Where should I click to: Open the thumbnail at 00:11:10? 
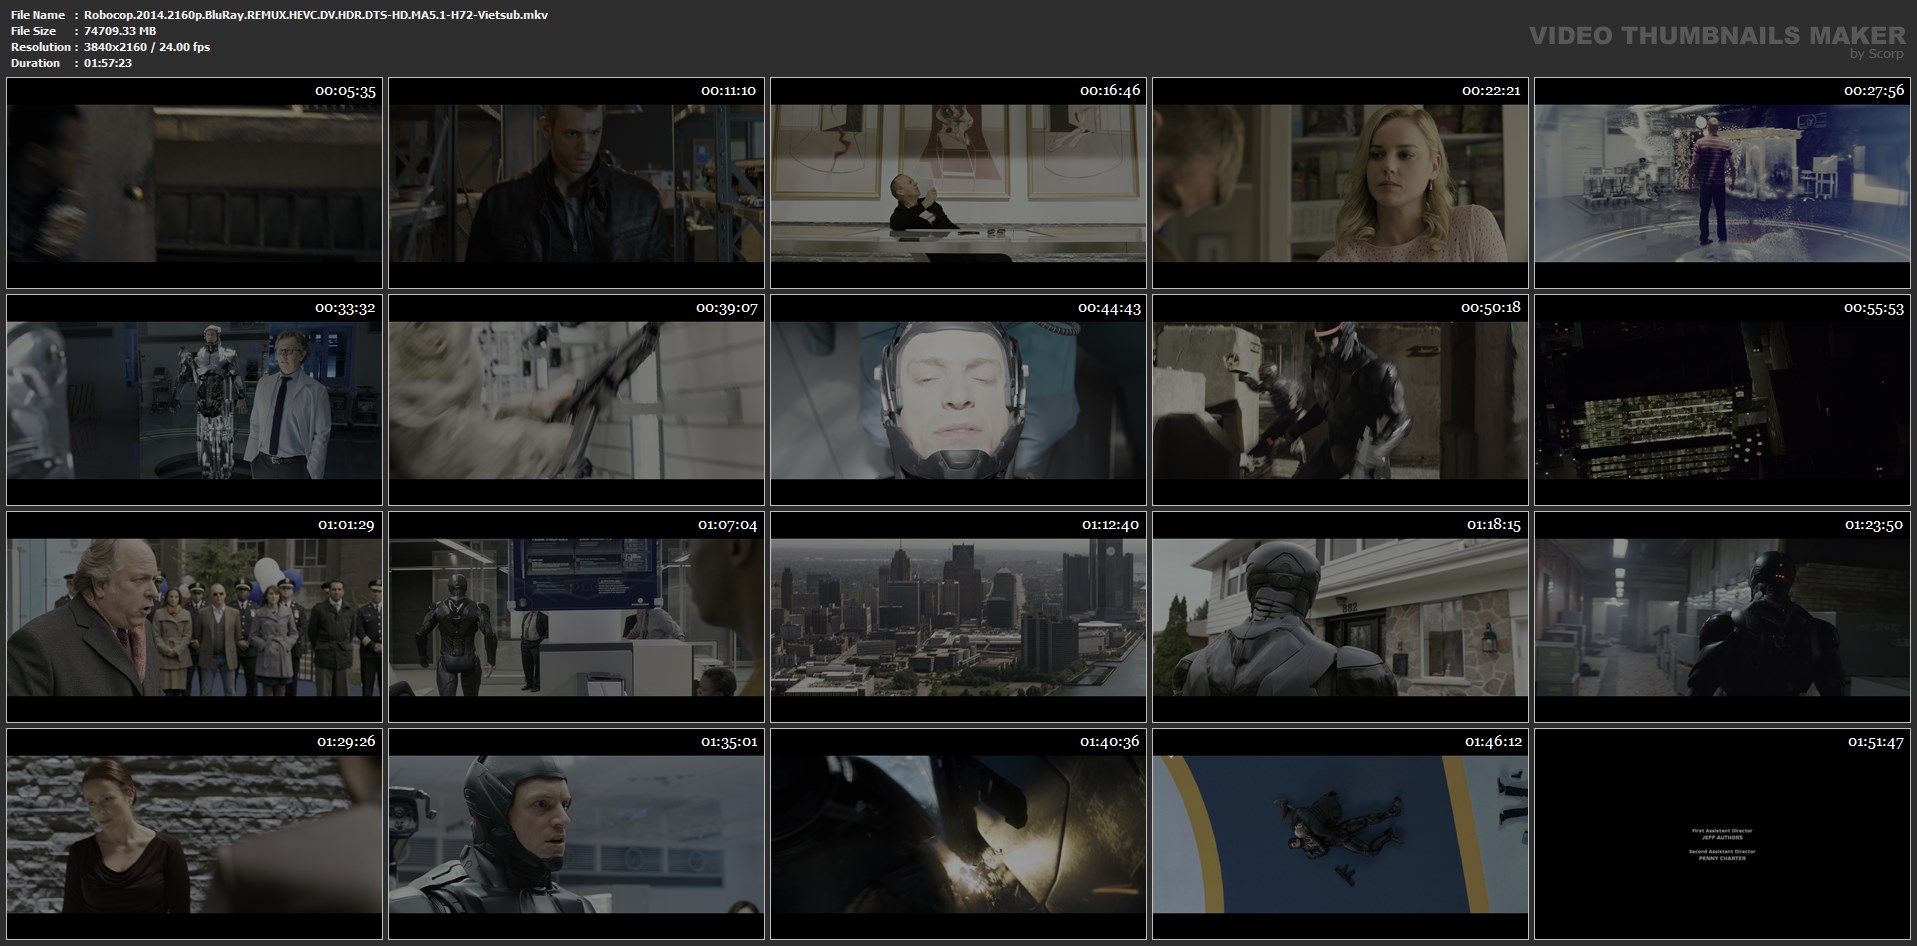point(576,183)
